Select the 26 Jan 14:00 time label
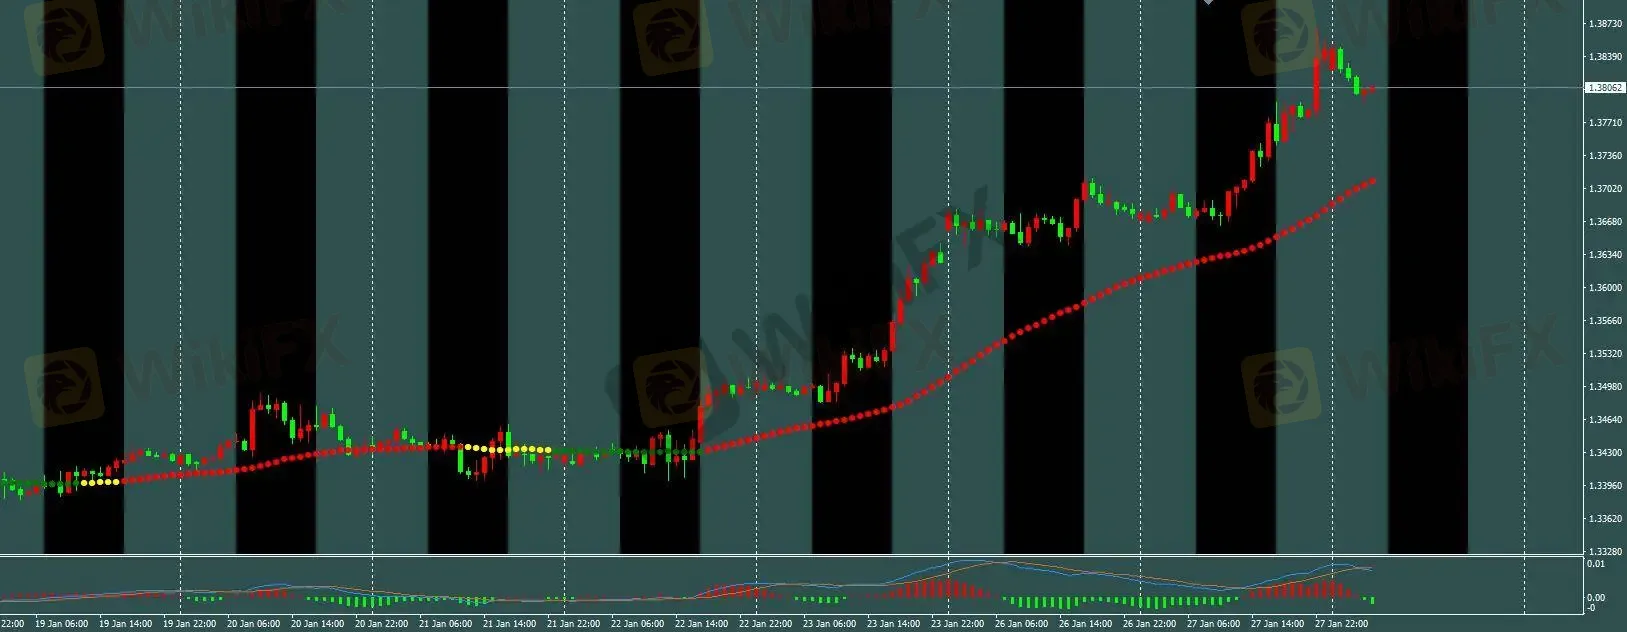1627x632 pixels. point(1085,624)
